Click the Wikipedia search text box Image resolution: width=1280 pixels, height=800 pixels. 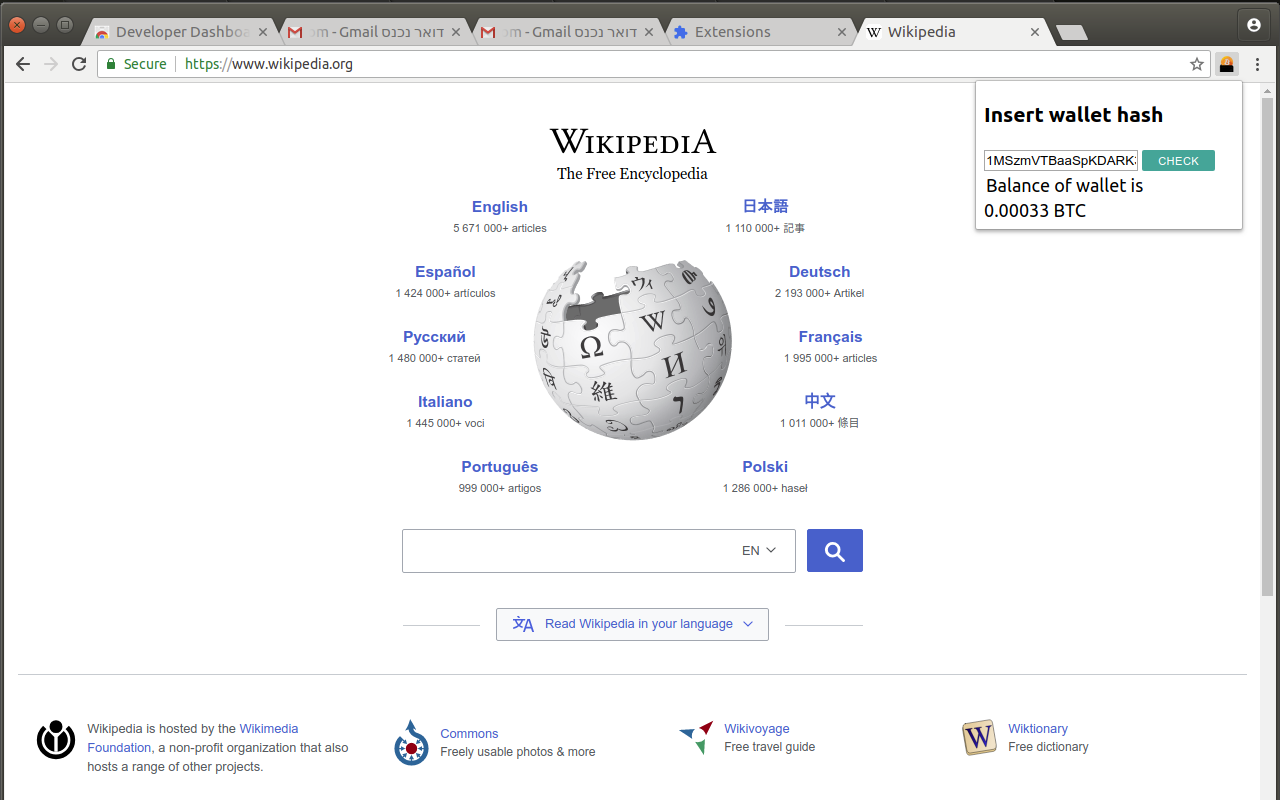[x=565, y=551]
